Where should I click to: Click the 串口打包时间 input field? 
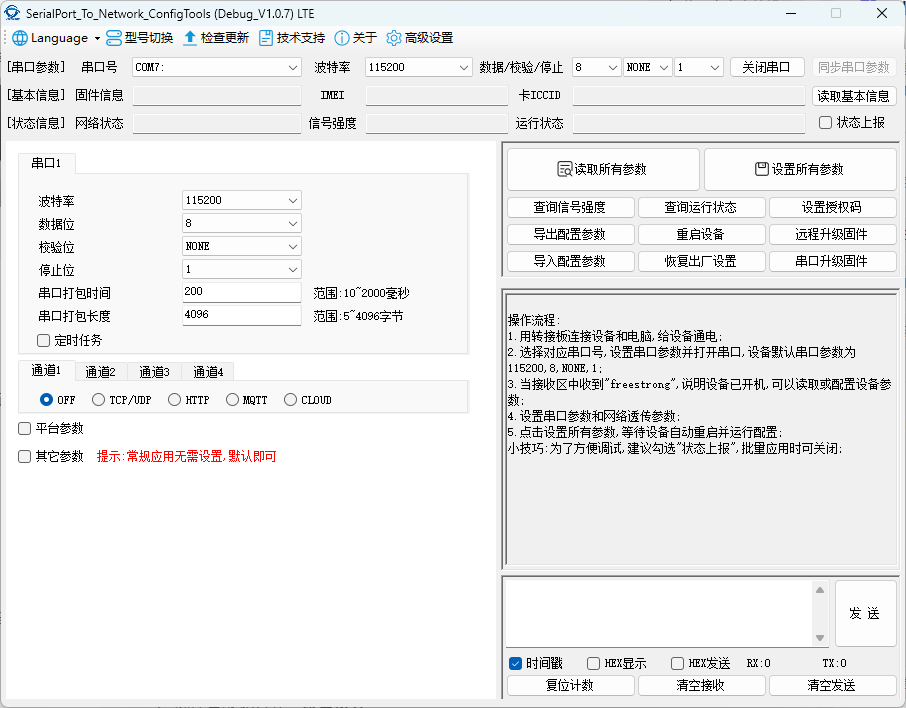click(242, 292)
